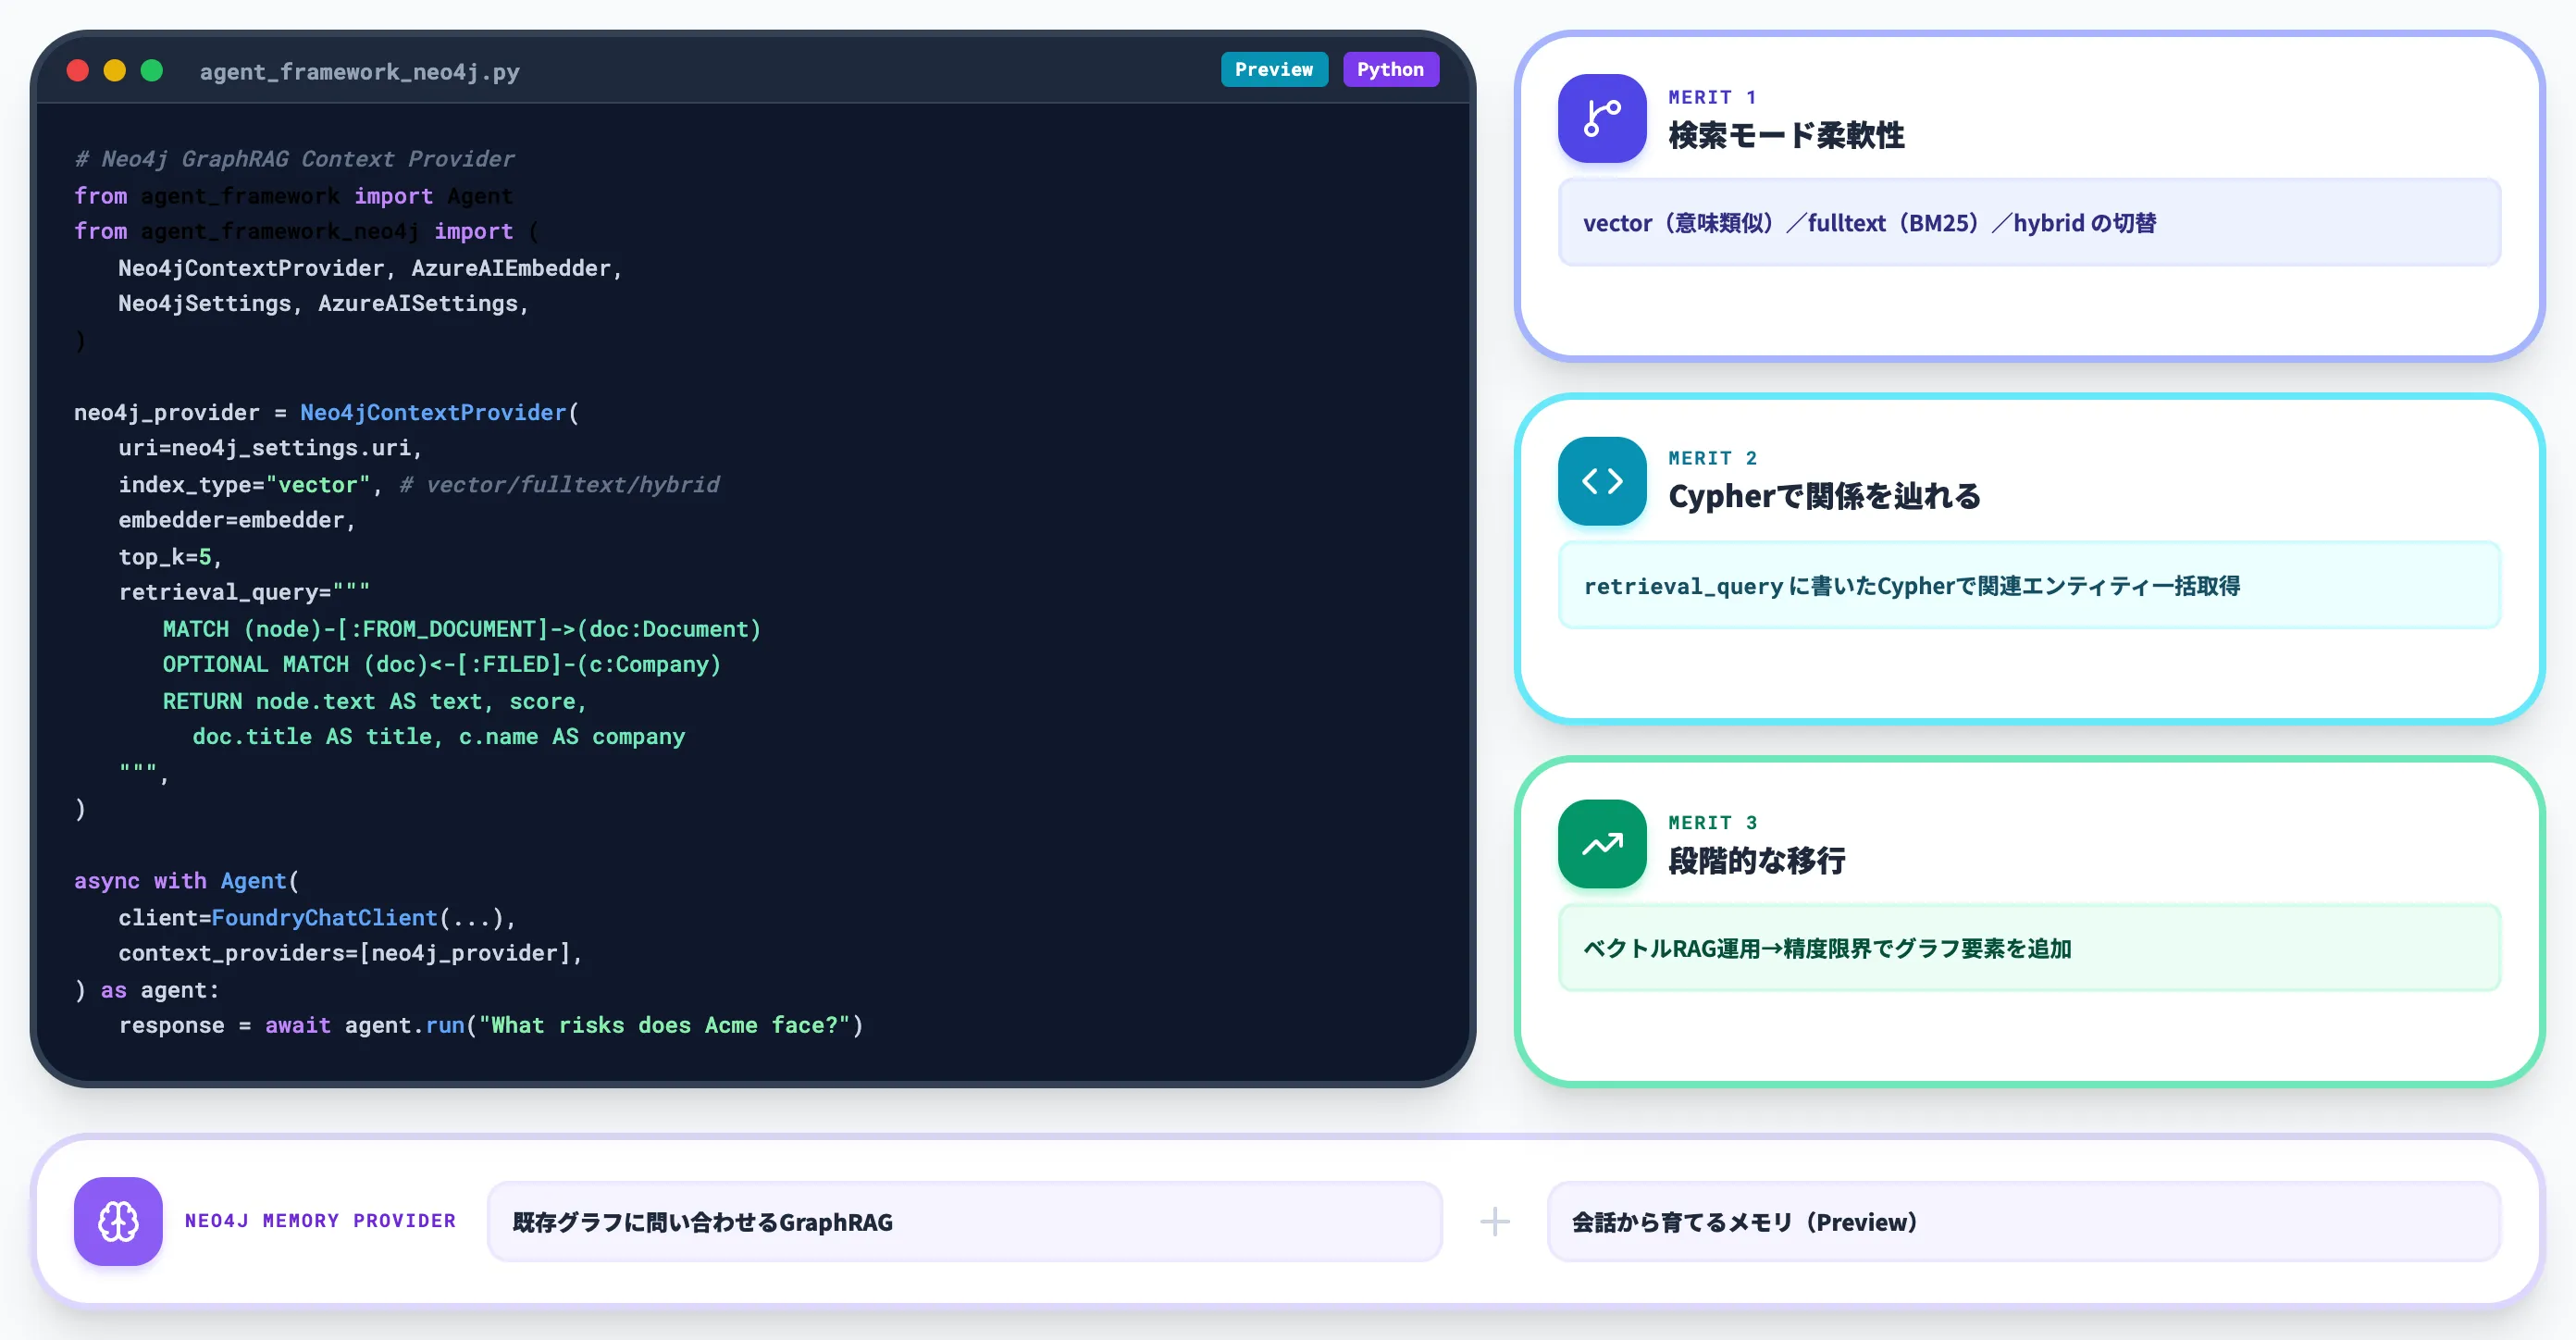Viewport: 2576px width, 1340px height.
Task: Click the 'embedder=embedder,' line
Action: [237, 520]
